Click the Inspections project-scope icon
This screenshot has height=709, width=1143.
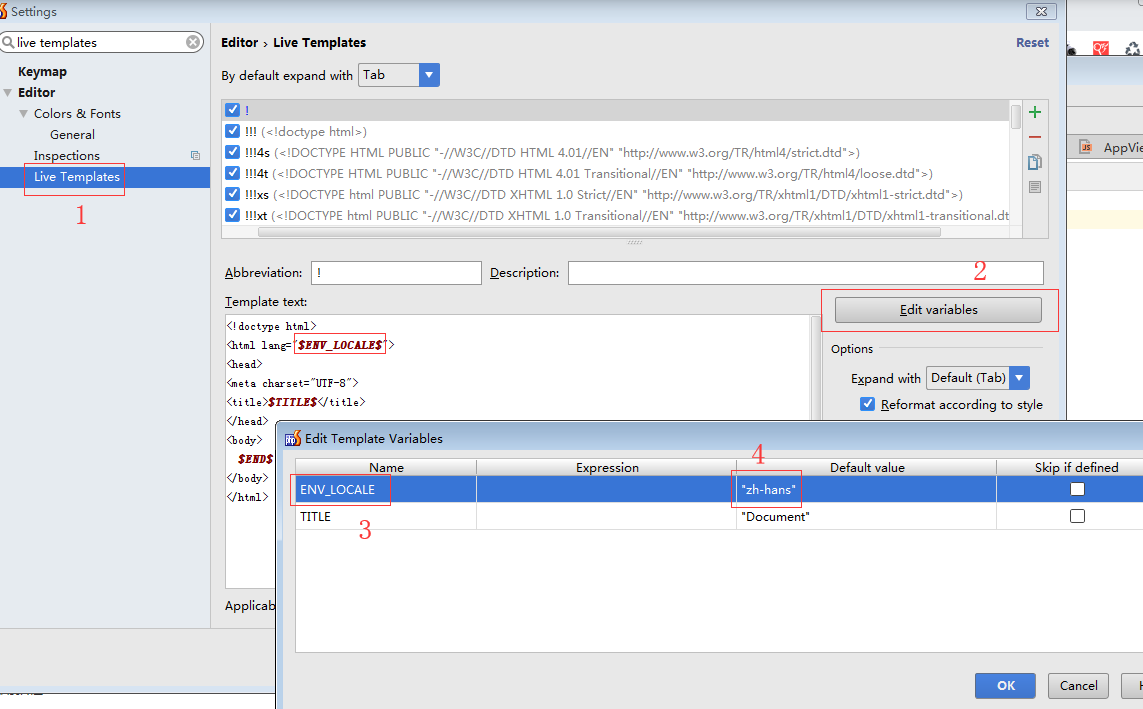point(195,155)
